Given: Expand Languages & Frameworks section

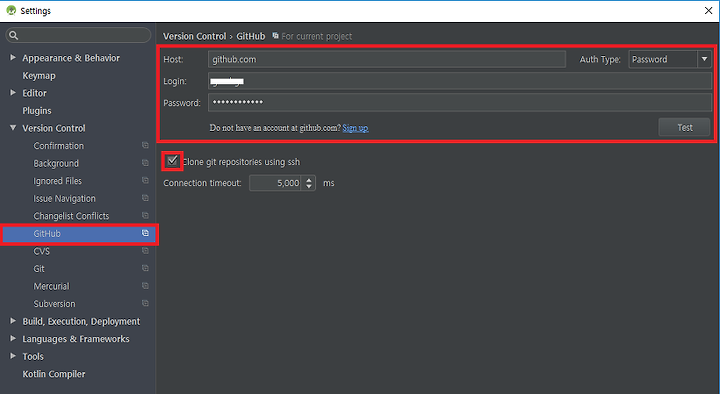Looking at the screenshot, I should click(13, 338).
